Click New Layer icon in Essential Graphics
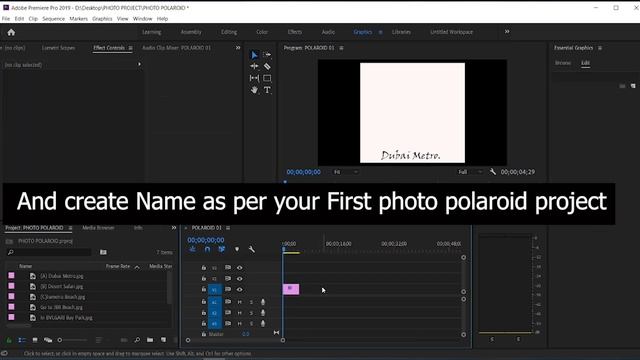640x360 pixels. click(x=633, y=86)
